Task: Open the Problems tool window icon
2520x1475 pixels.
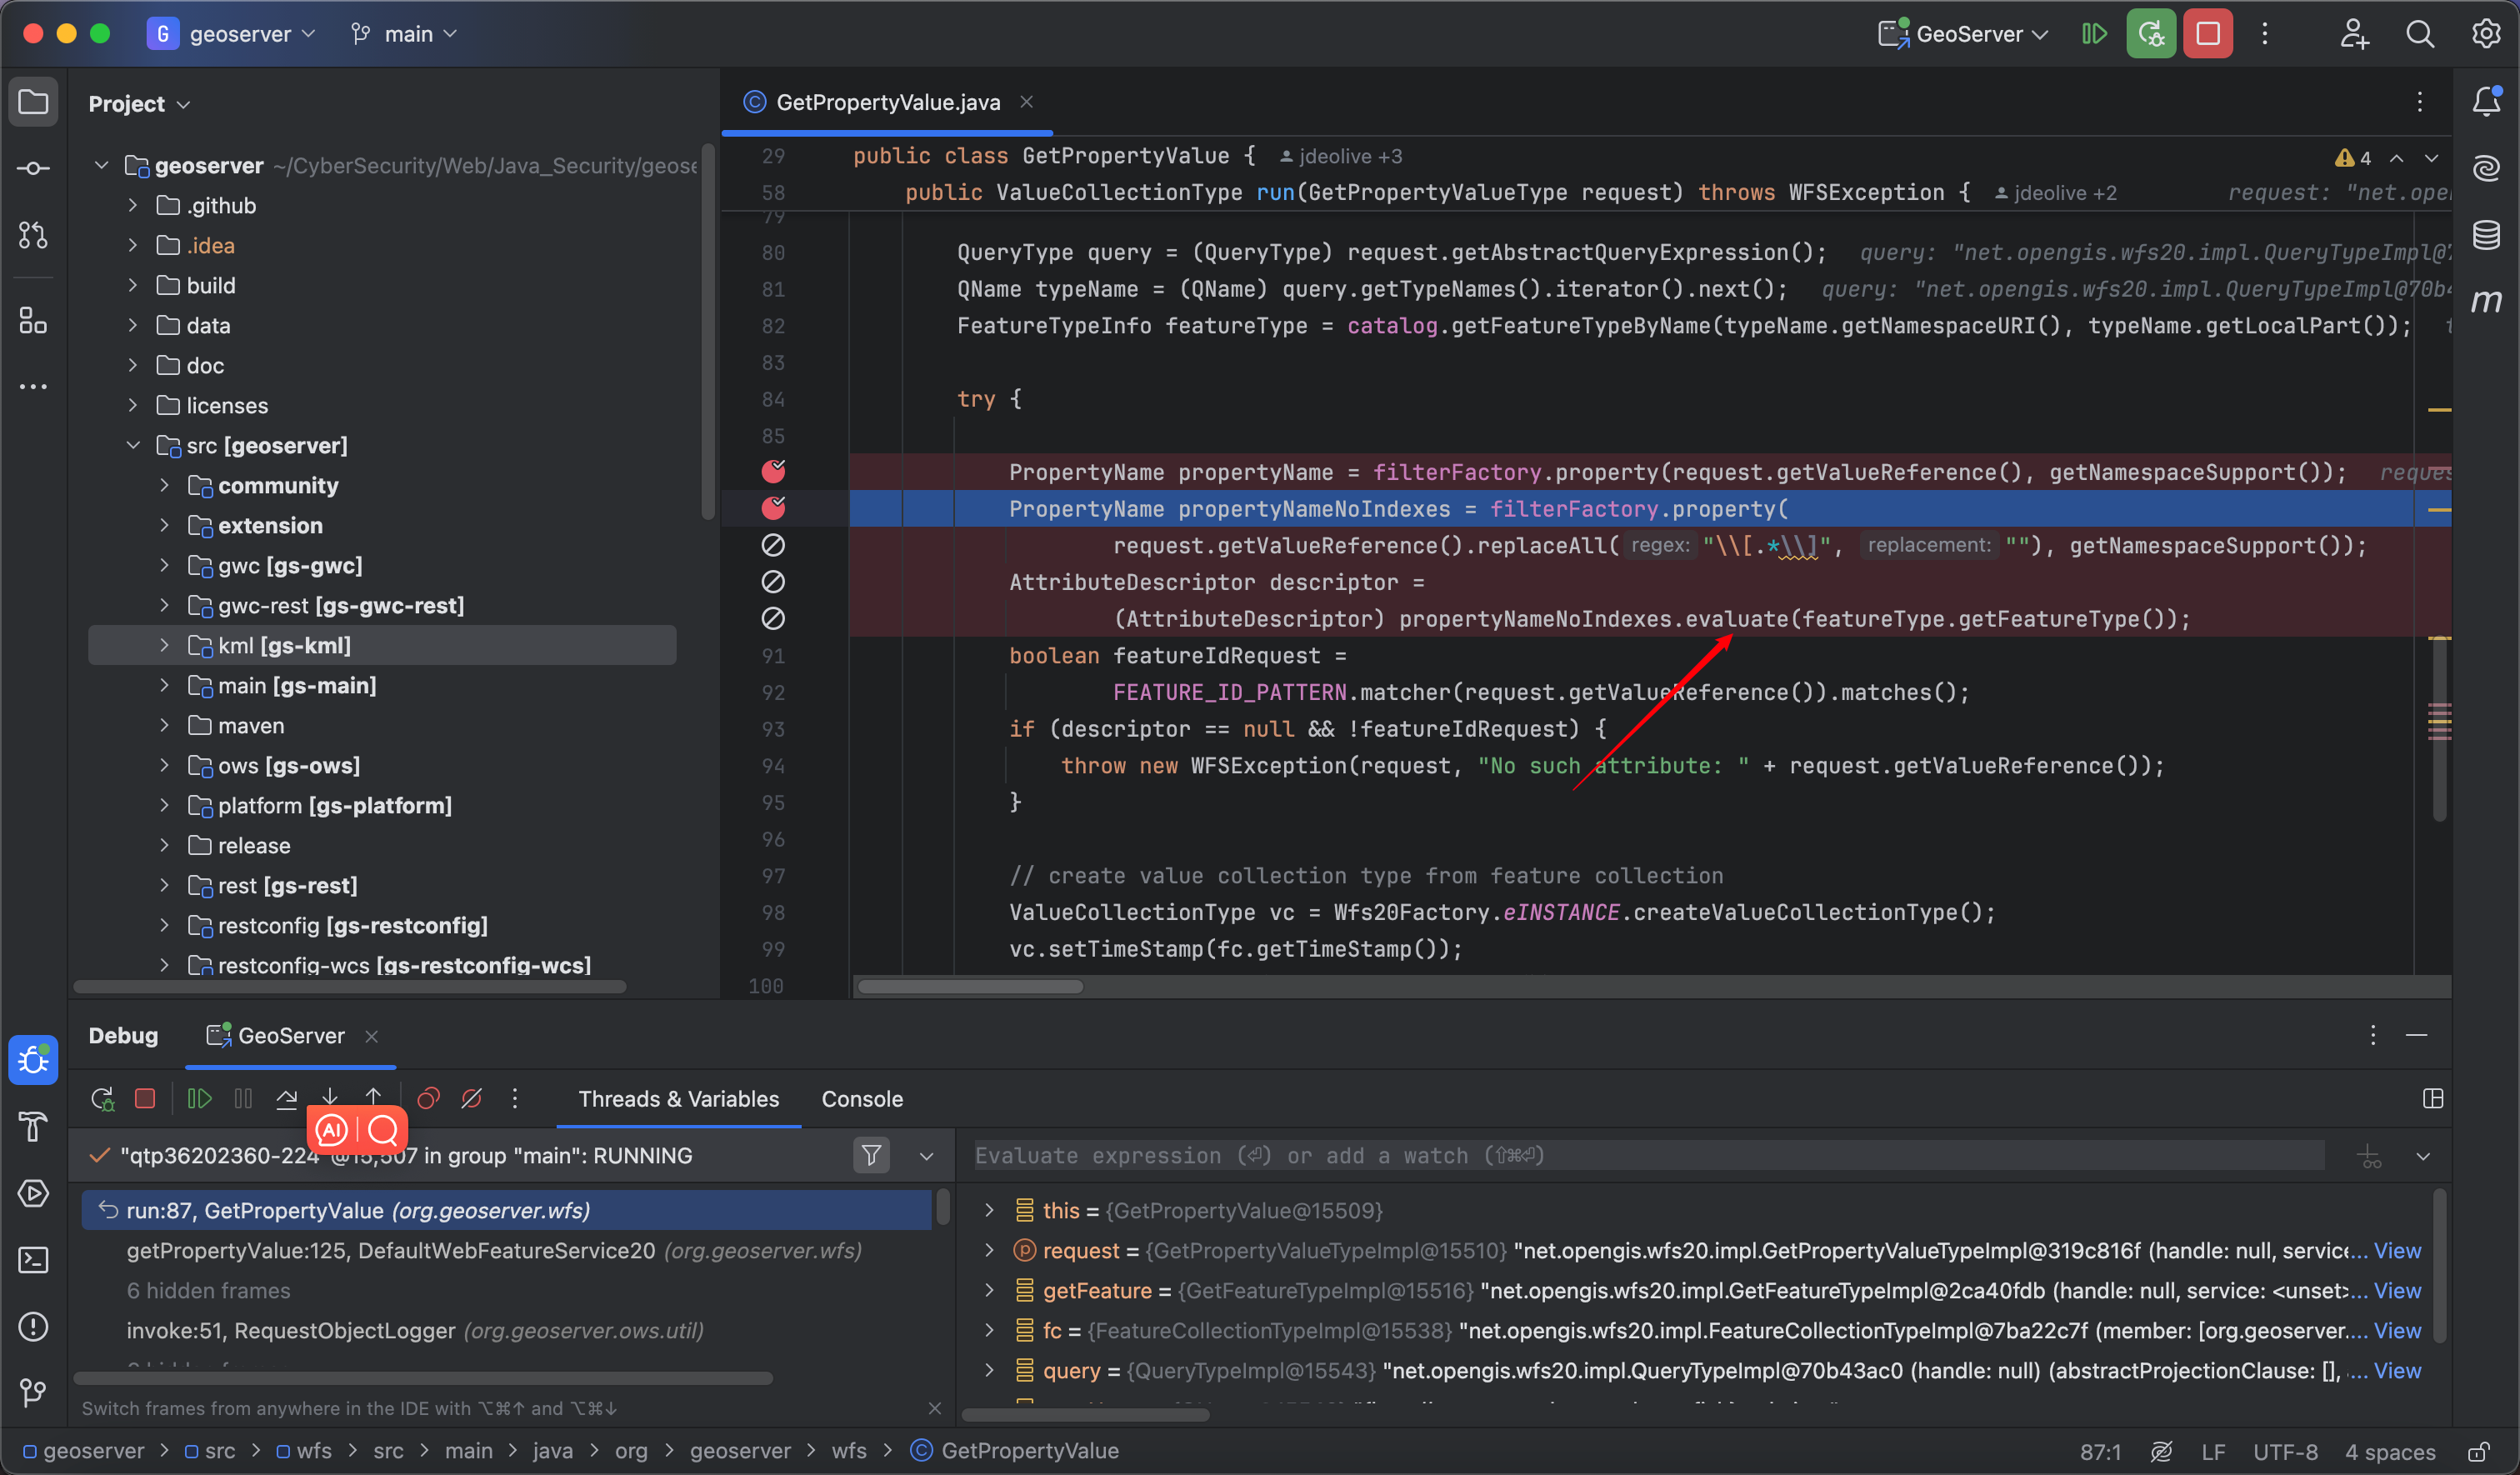Action: click(33, 1326)
